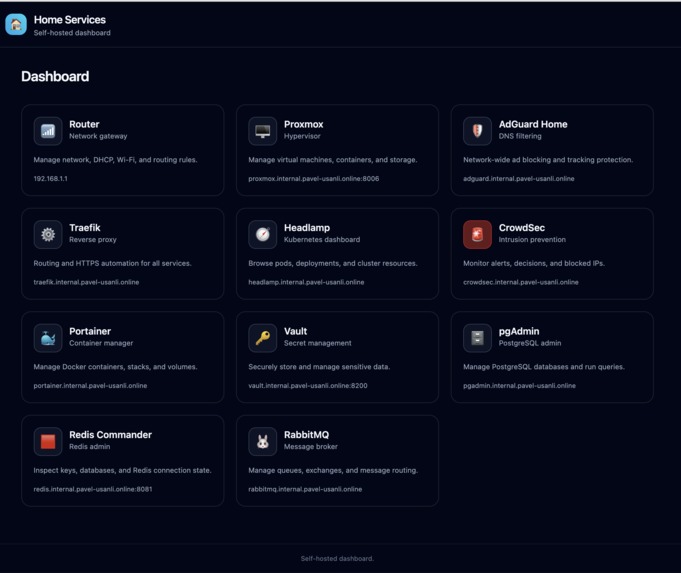Click the Headlamp compass icon
This screenshot has width=681, height=573.
262,234
